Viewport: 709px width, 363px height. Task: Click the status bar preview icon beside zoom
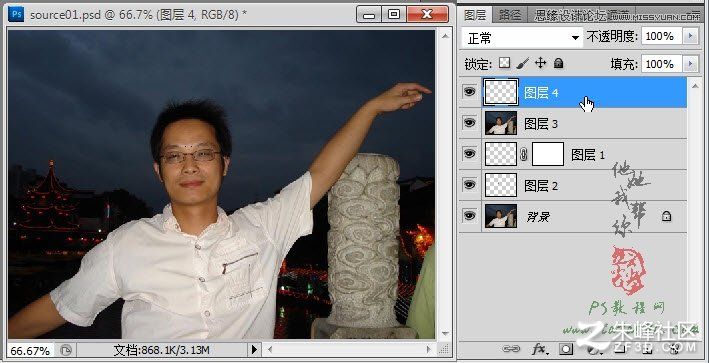click(x=66, y=349)
